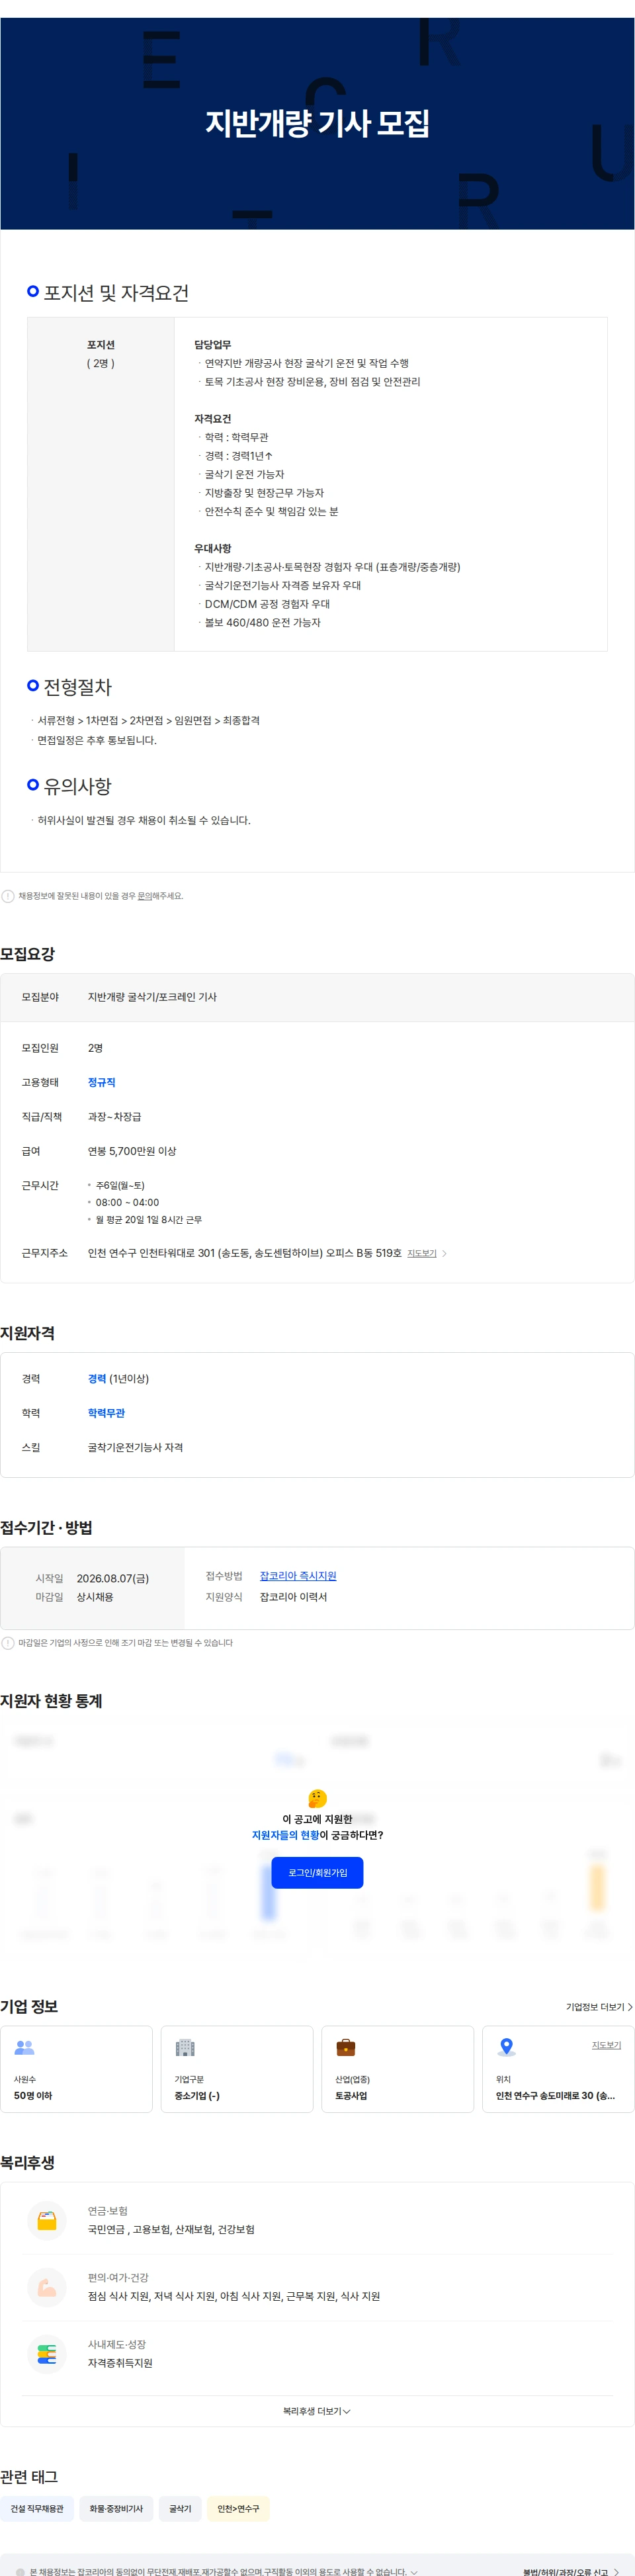This screenshot has width=635, height=2576.
Task: Click the 사내제도·성장 benefit icon
Action: click(x=47, y=2354)
